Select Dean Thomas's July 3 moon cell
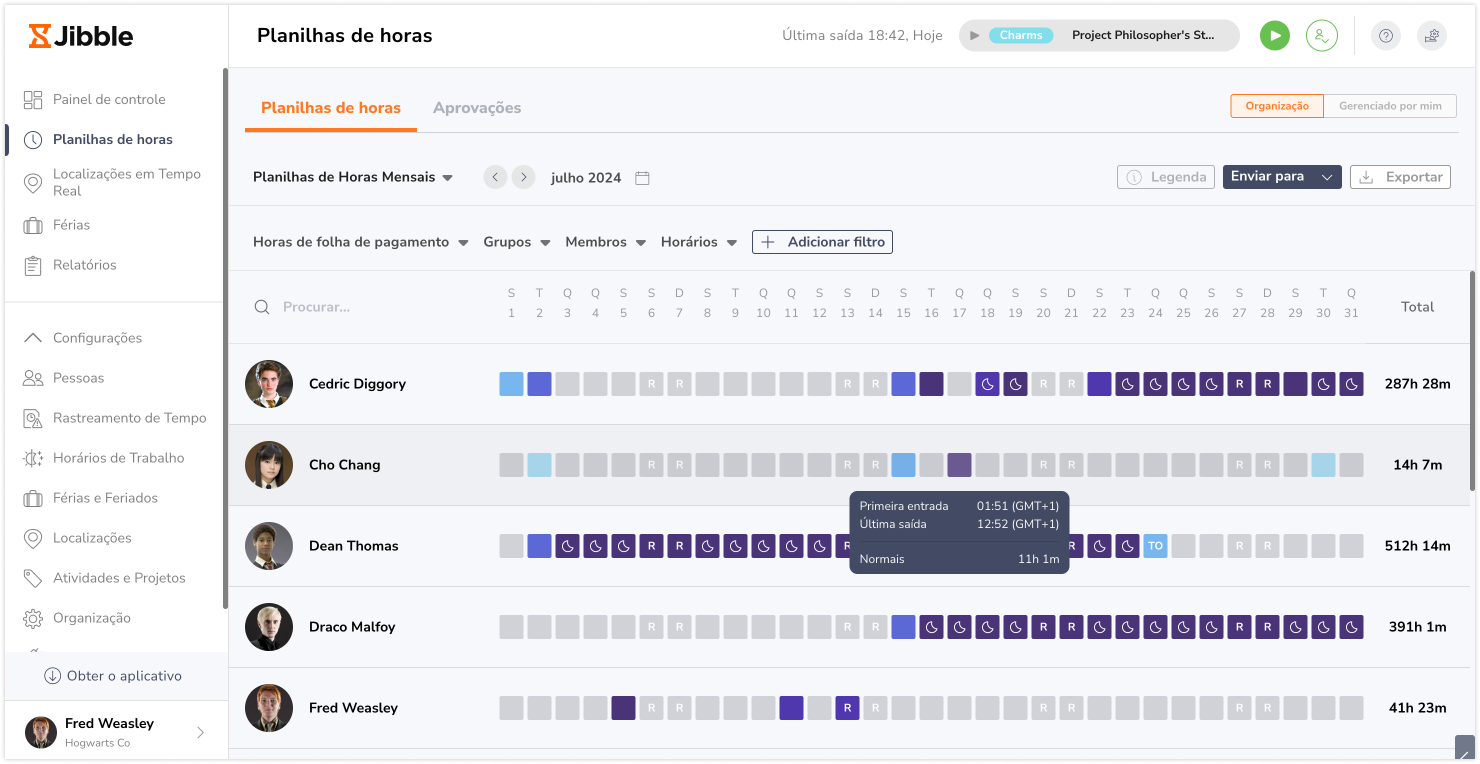The width and height of the screenshot is (1480, 764). 567,546
